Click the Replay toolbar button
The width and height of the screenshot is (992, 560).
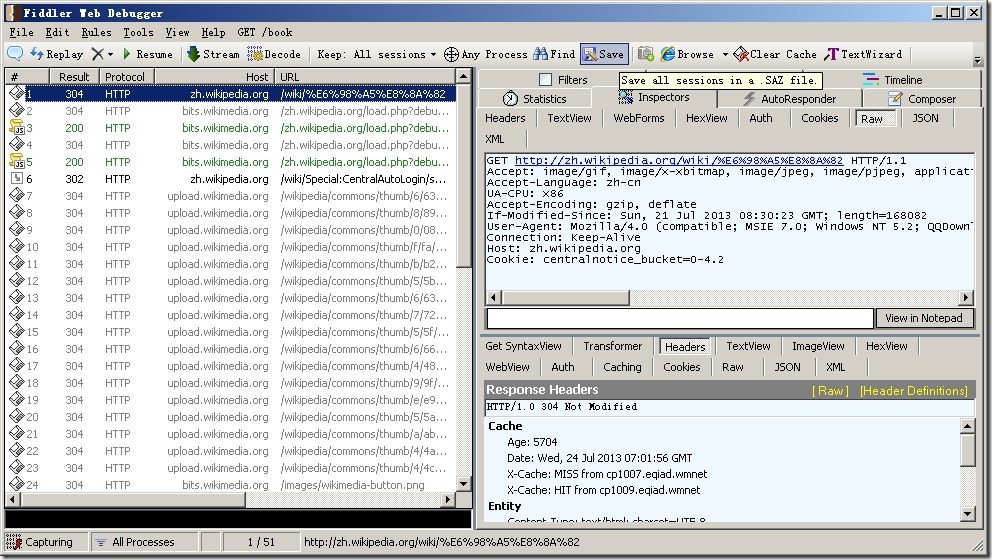(x=56, y=54)
